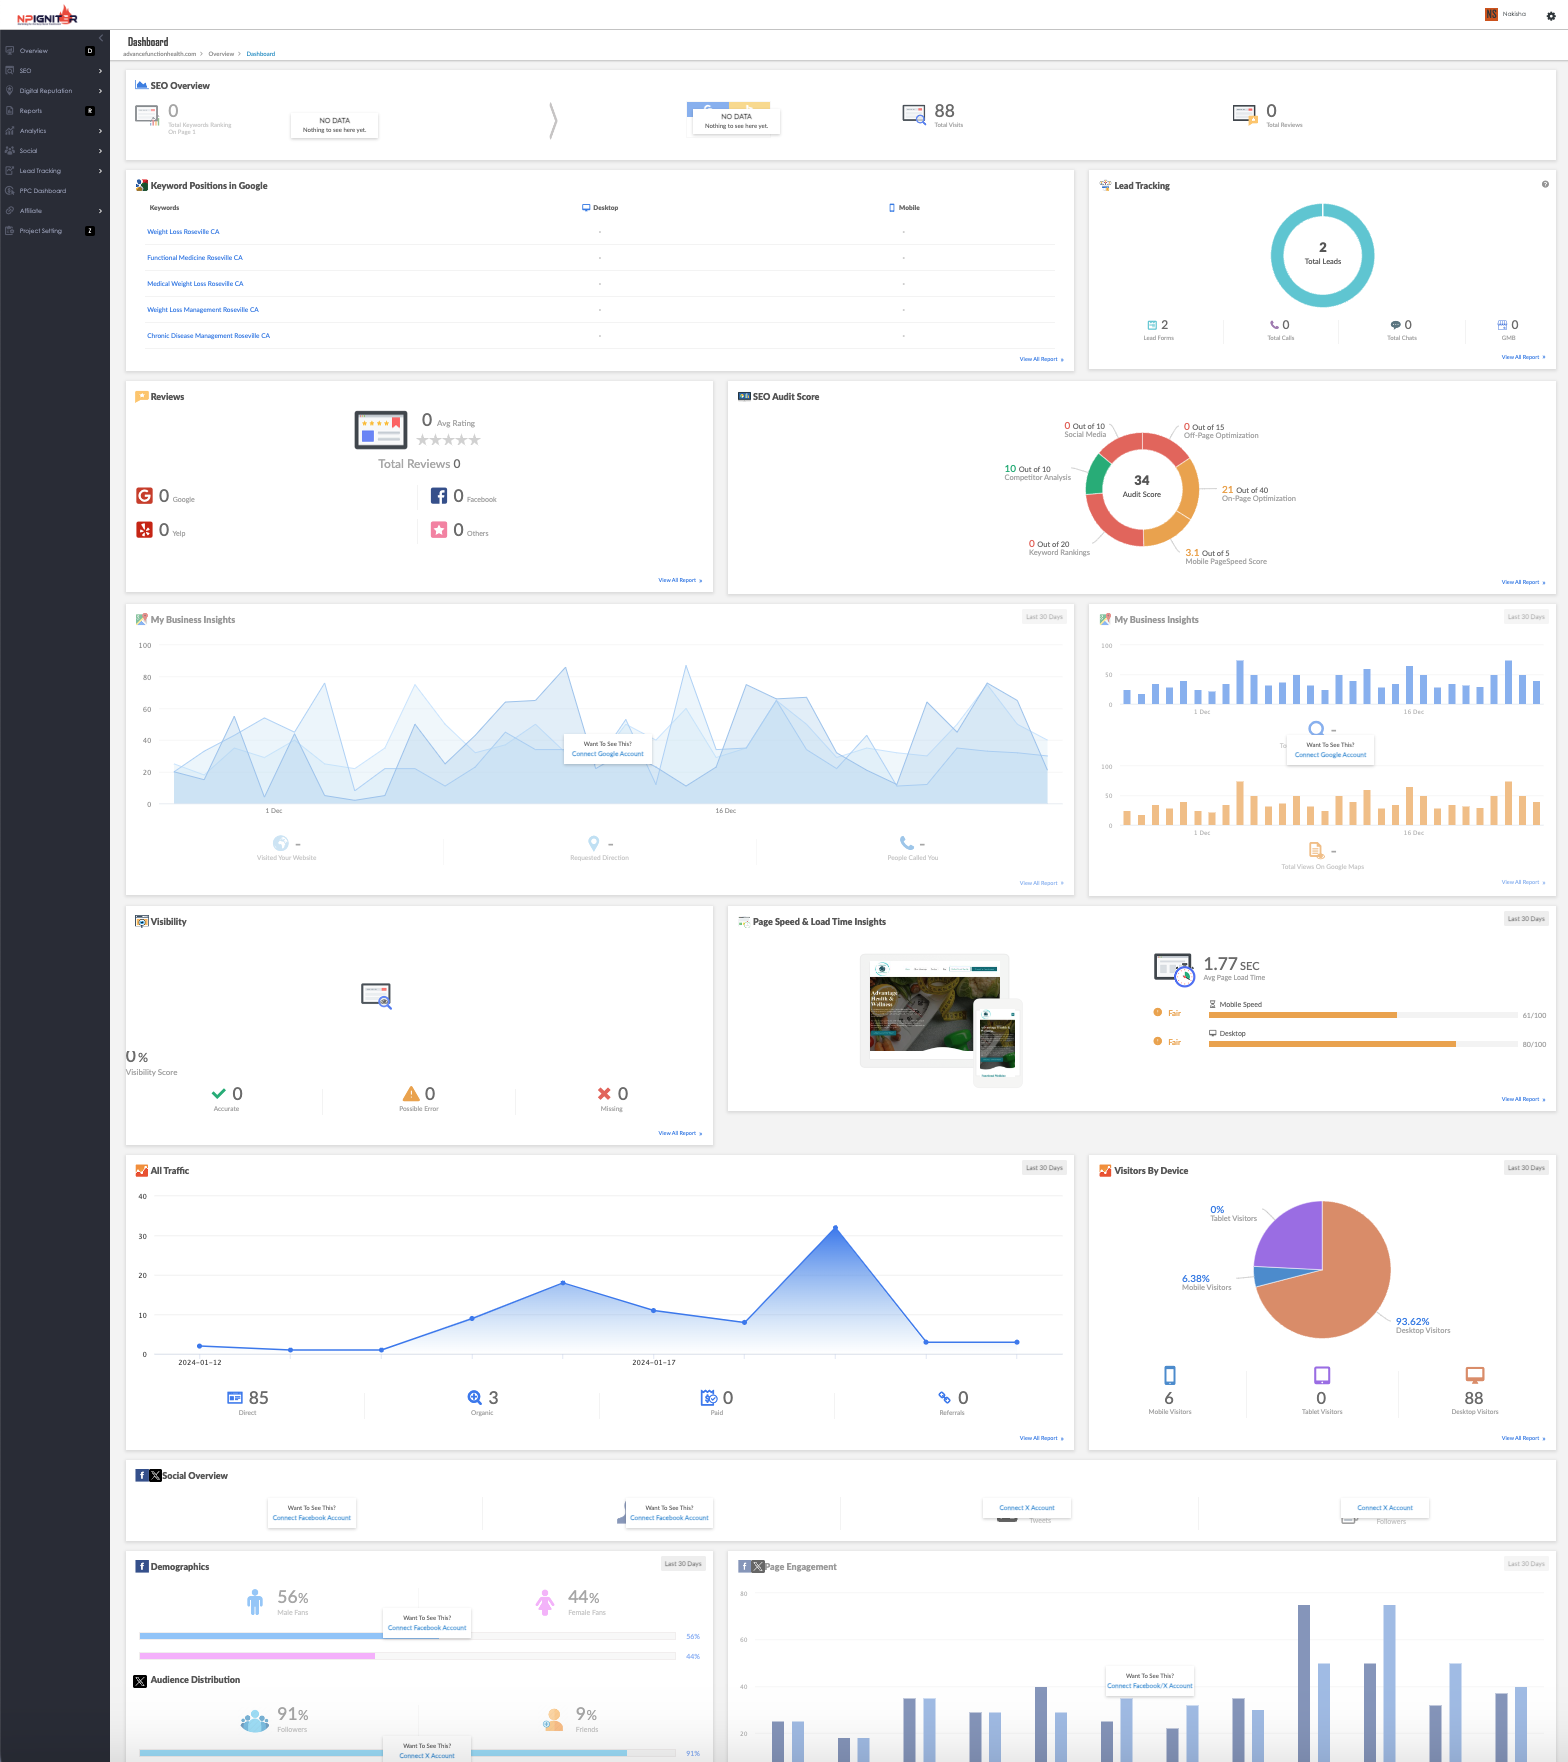
Task: Click the Lead Tracking help question mark
Action: click(x=1545, y=184)
